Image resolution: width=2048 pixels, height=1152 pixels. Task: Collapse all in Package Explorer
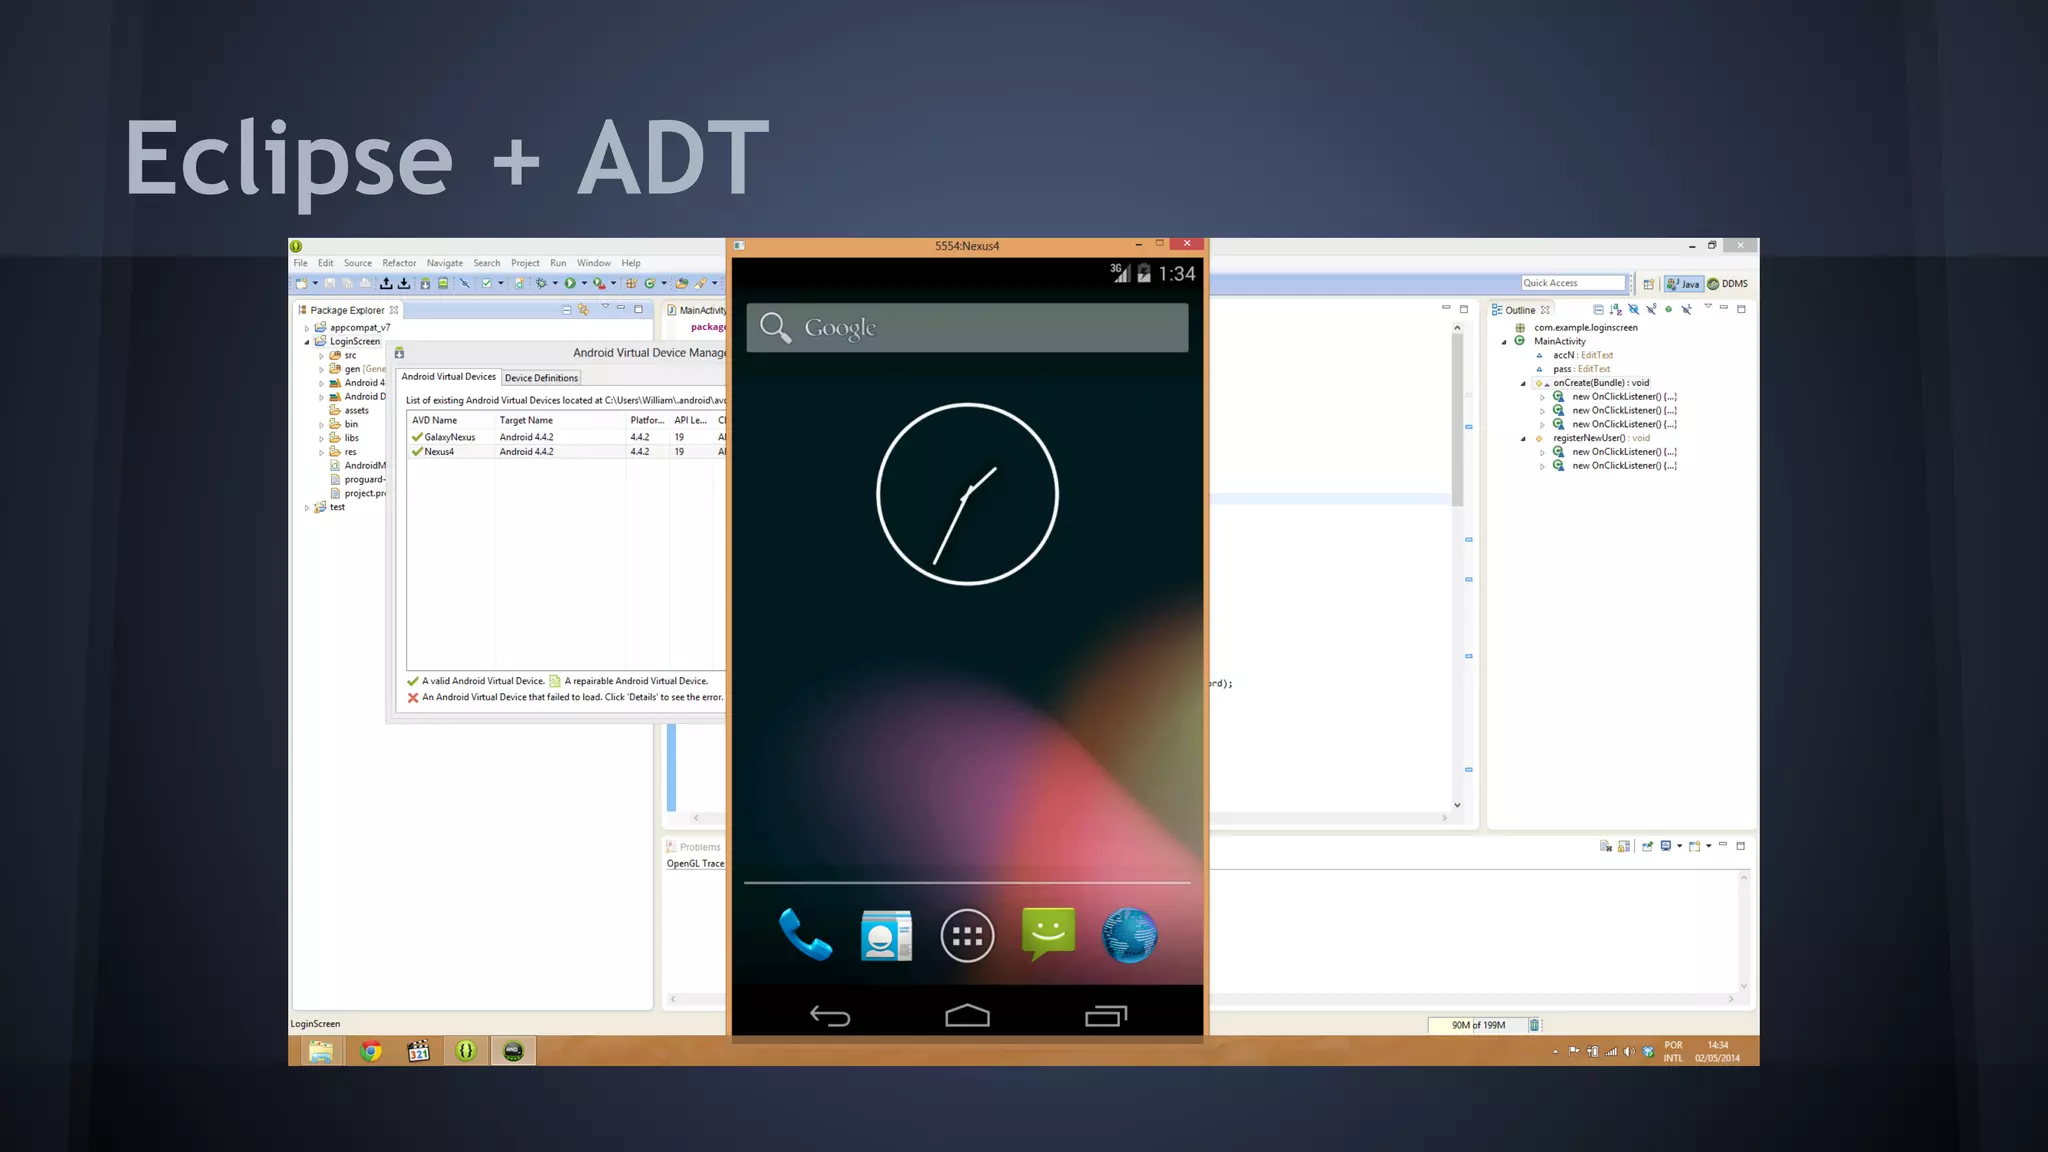pos(567,310)
